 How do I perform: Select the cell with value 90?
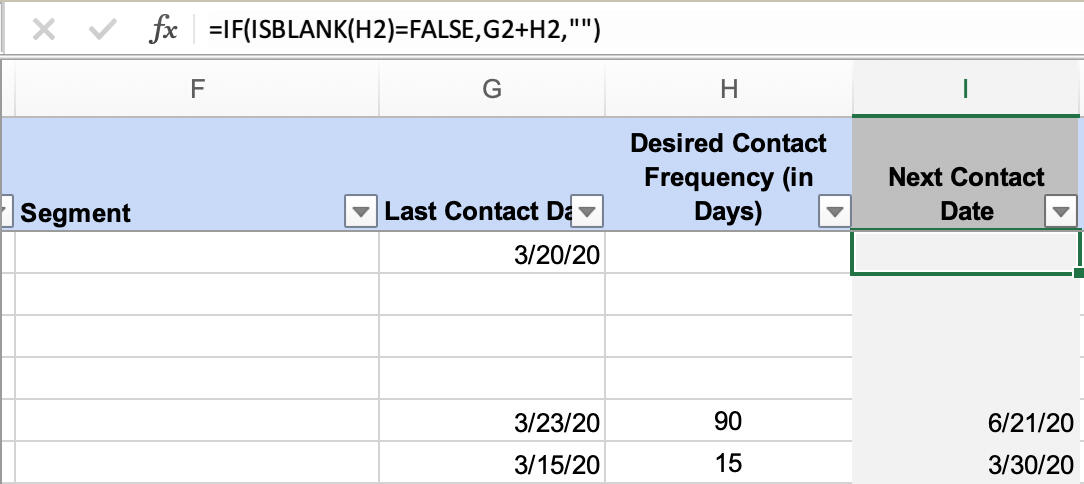pyautogui.click(x=728, y=422)
